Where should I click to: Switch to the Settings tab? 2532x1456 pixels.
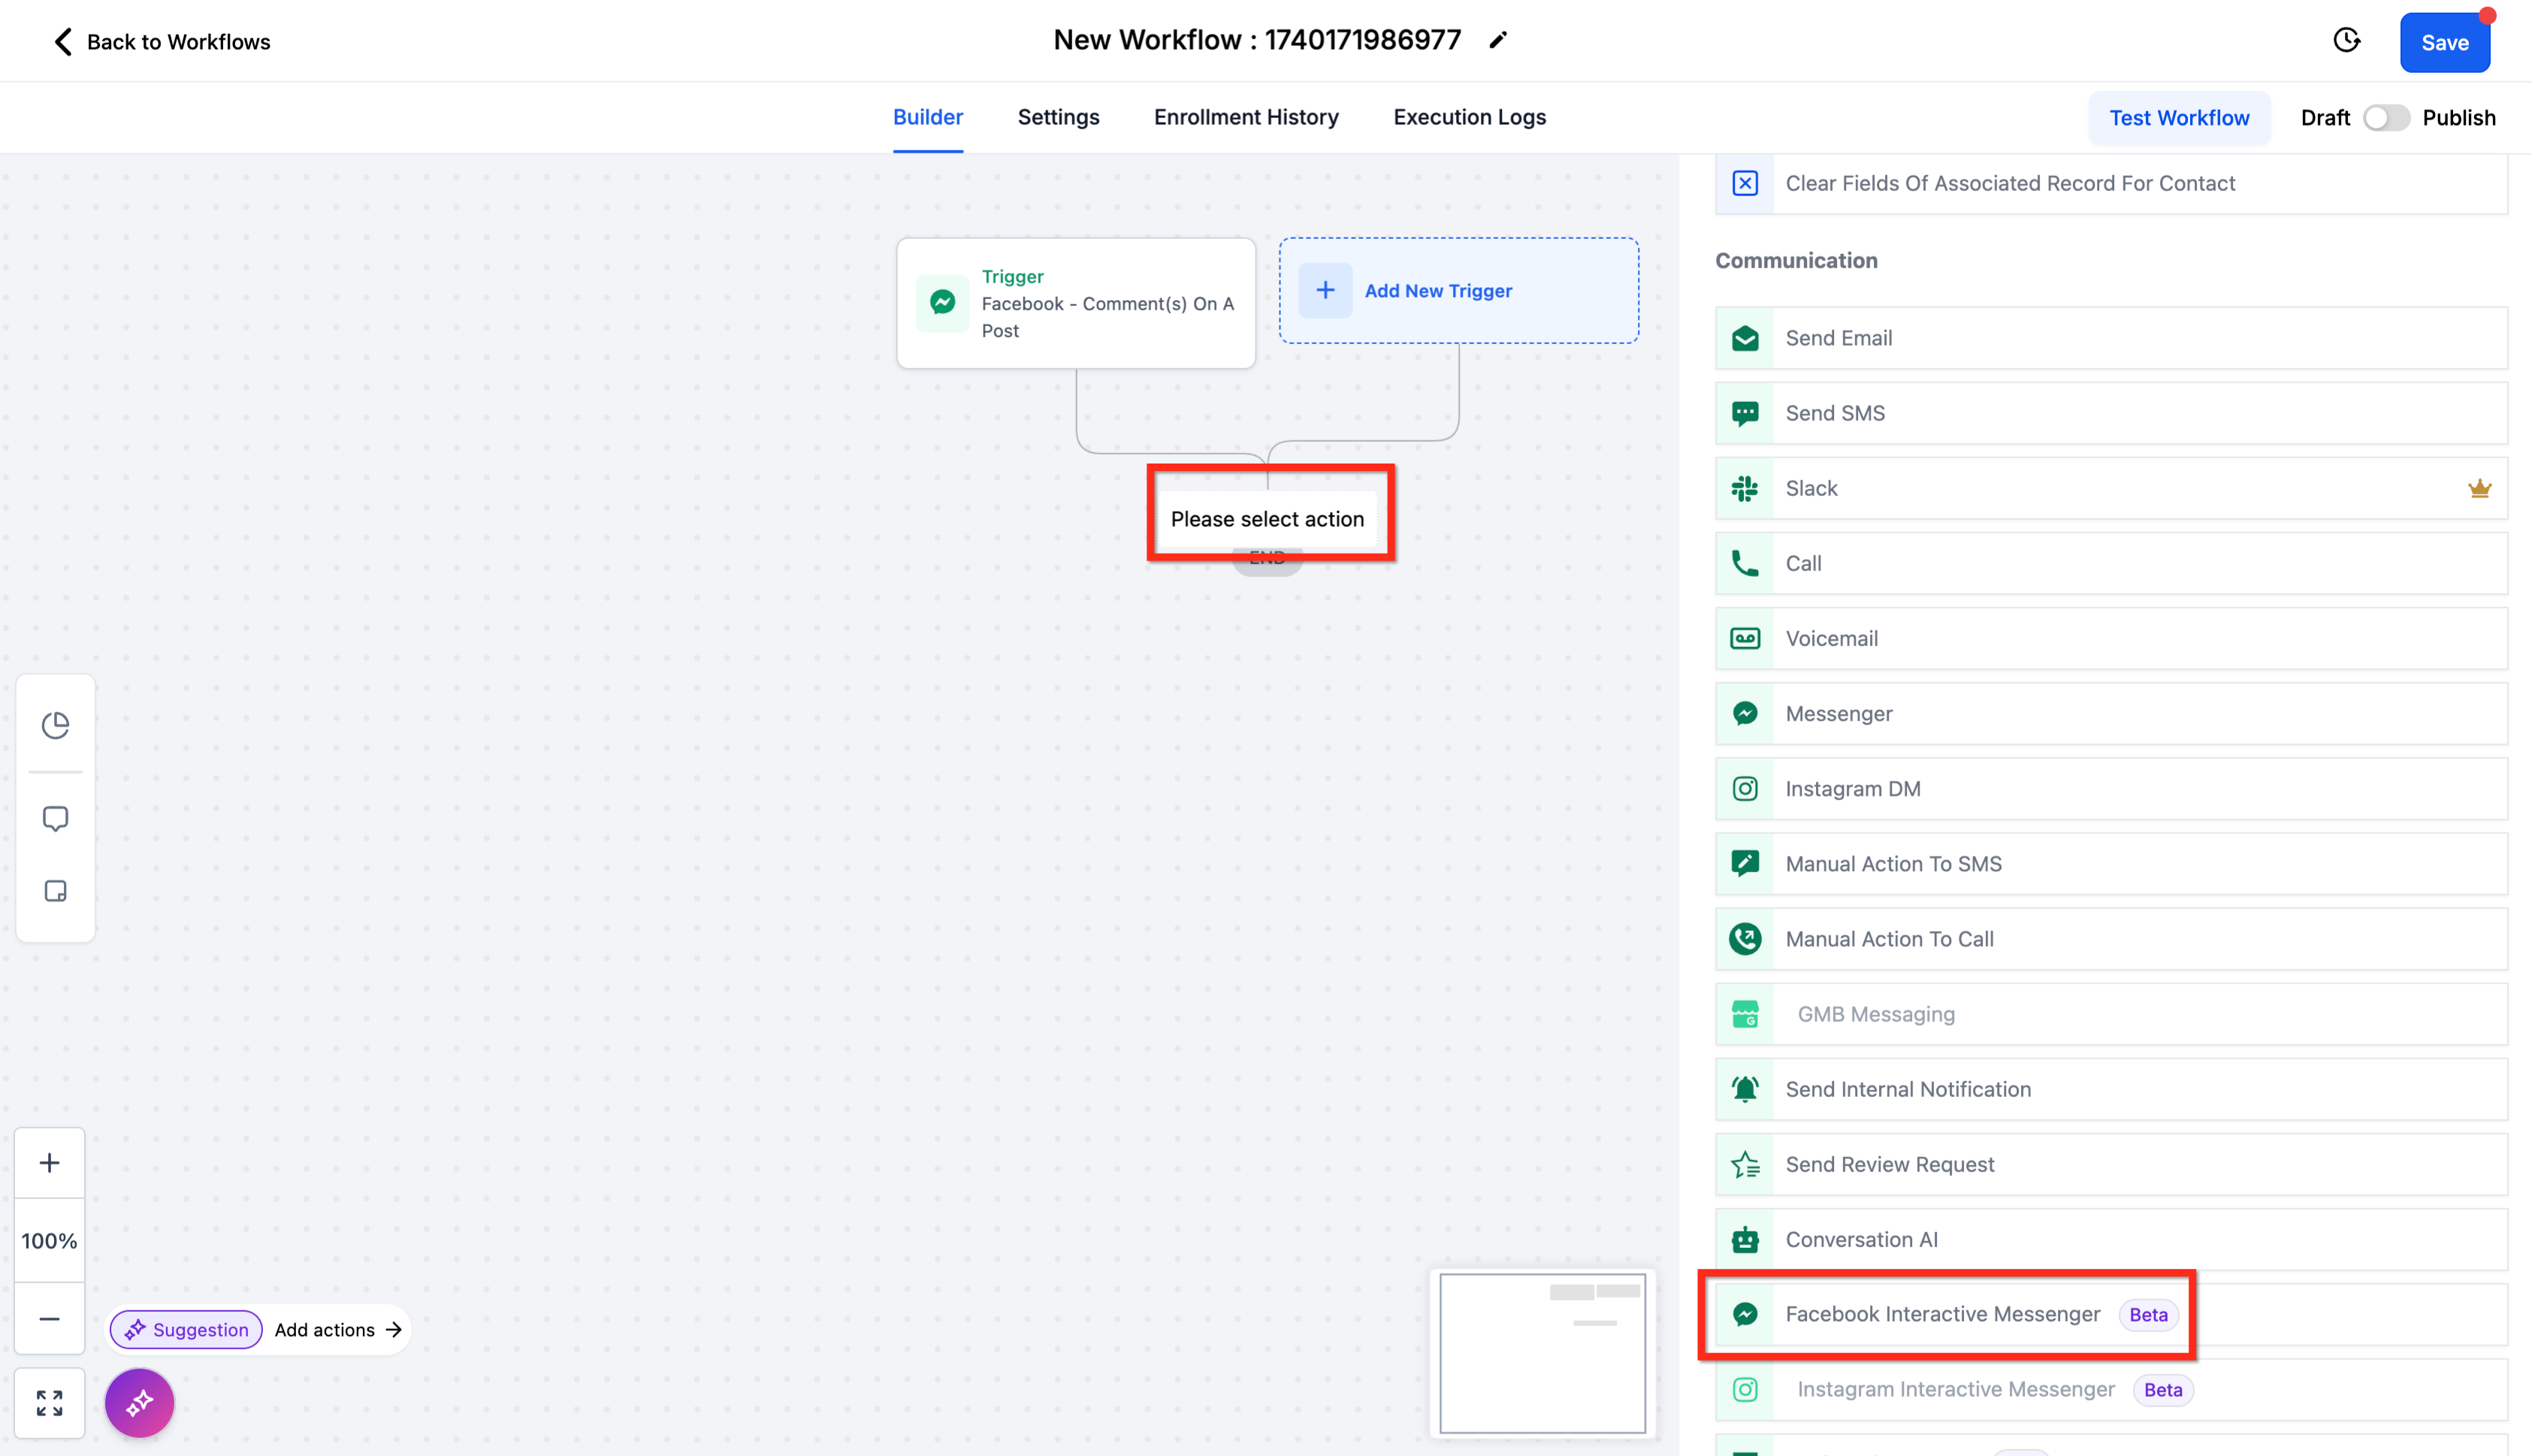(1058, 117)
